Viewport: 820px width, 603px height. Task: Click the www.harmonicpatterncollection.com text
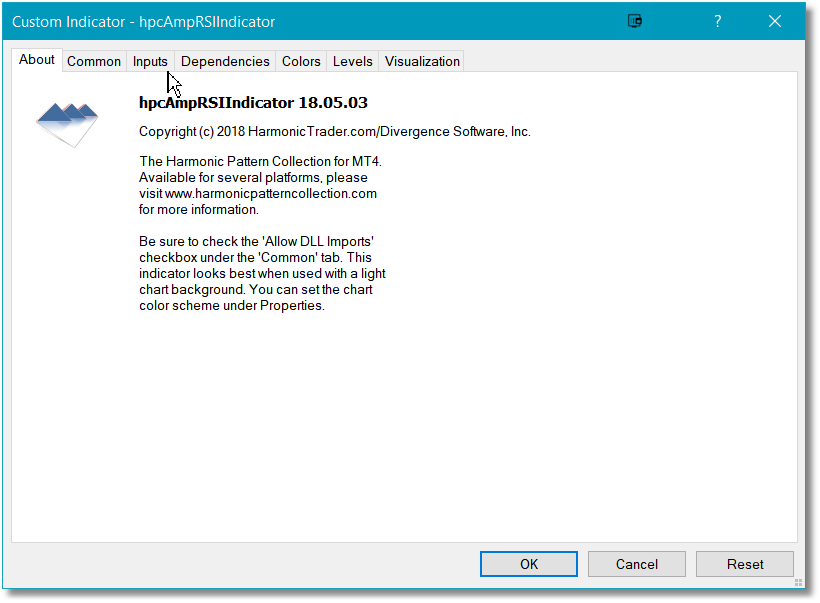click(271, 194)
